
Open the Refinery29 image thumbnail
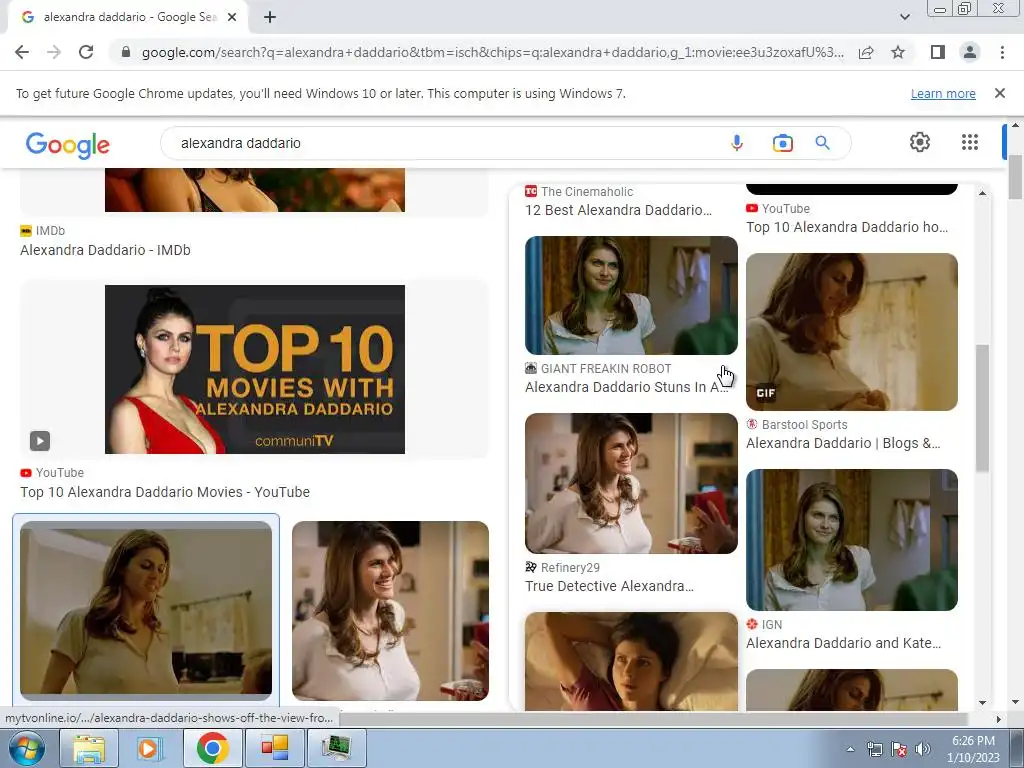coord(631,483)
